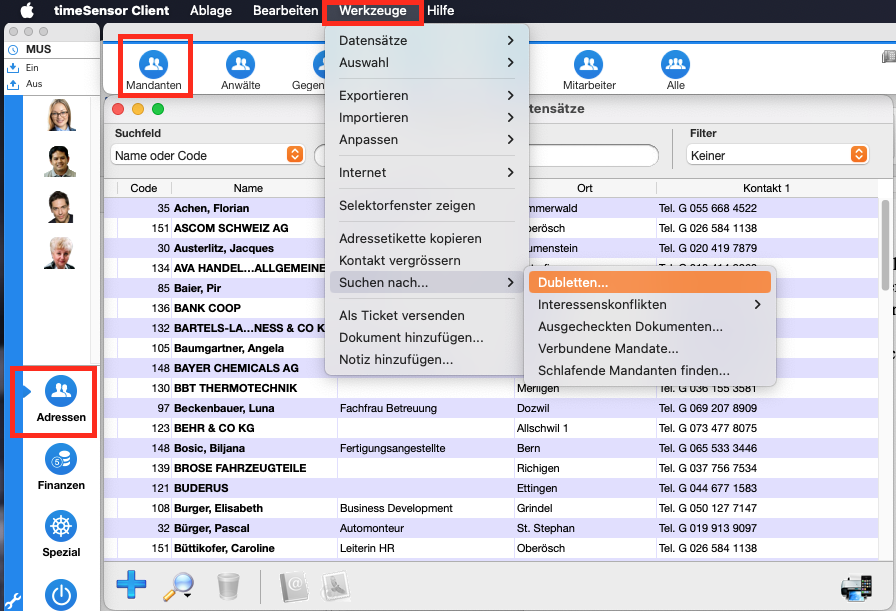Open the Filter Keiner dropdown

tap(778, 154)
